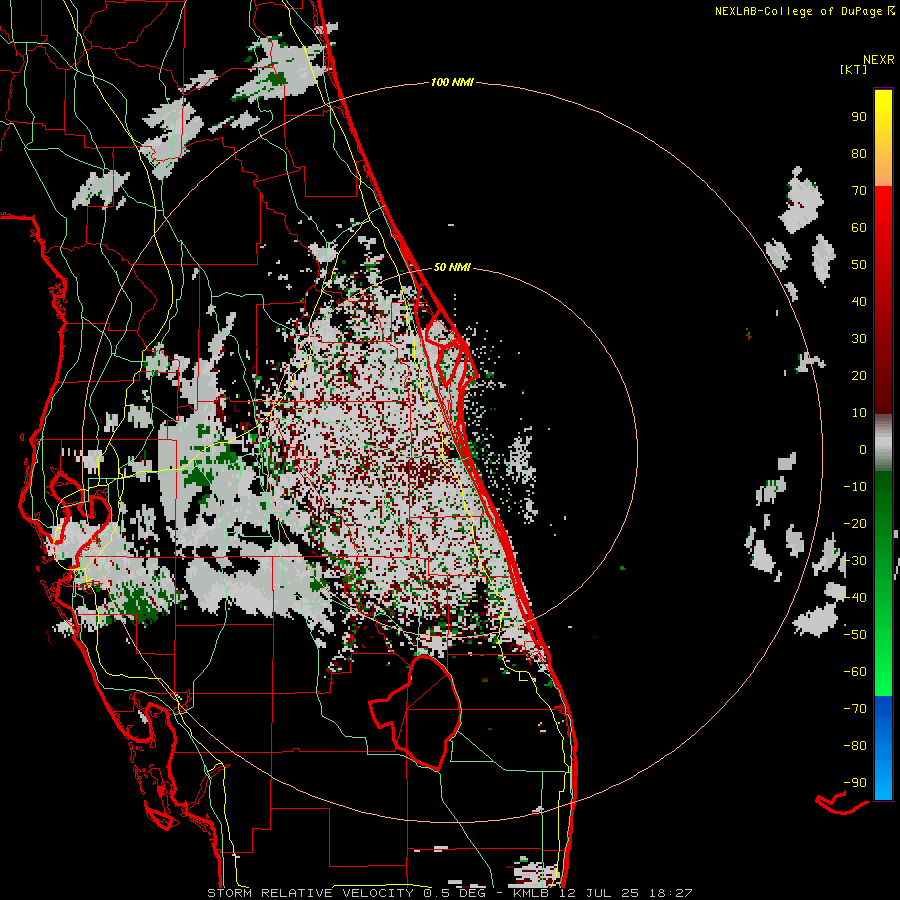
Task: Select the 50 NMI range ring label
Action: 452,267
